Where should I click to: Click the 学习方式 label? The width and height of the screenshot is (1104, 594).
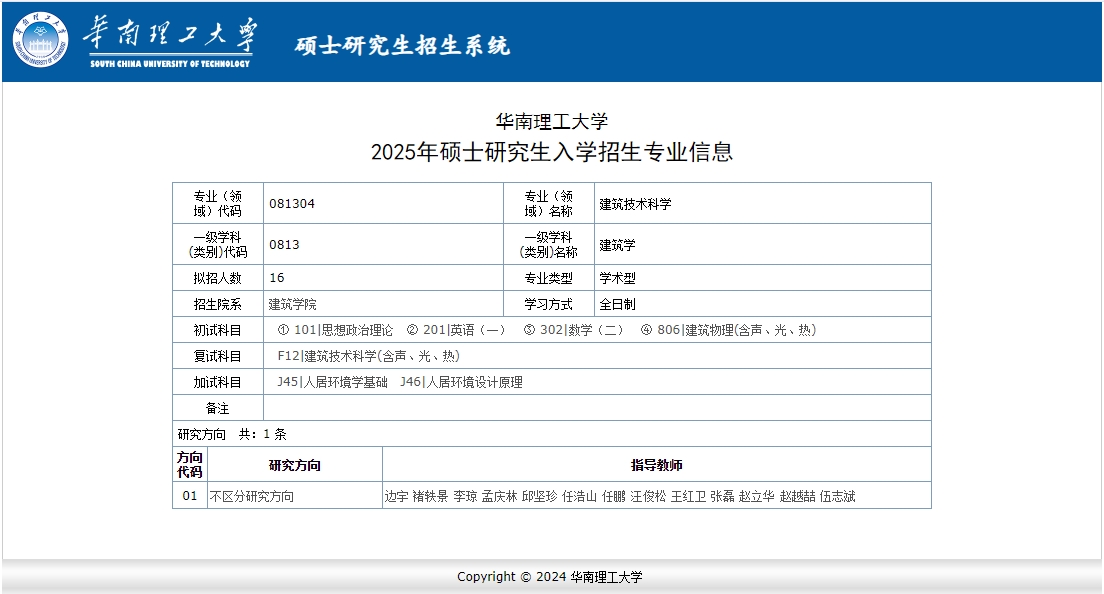point(548,304)
